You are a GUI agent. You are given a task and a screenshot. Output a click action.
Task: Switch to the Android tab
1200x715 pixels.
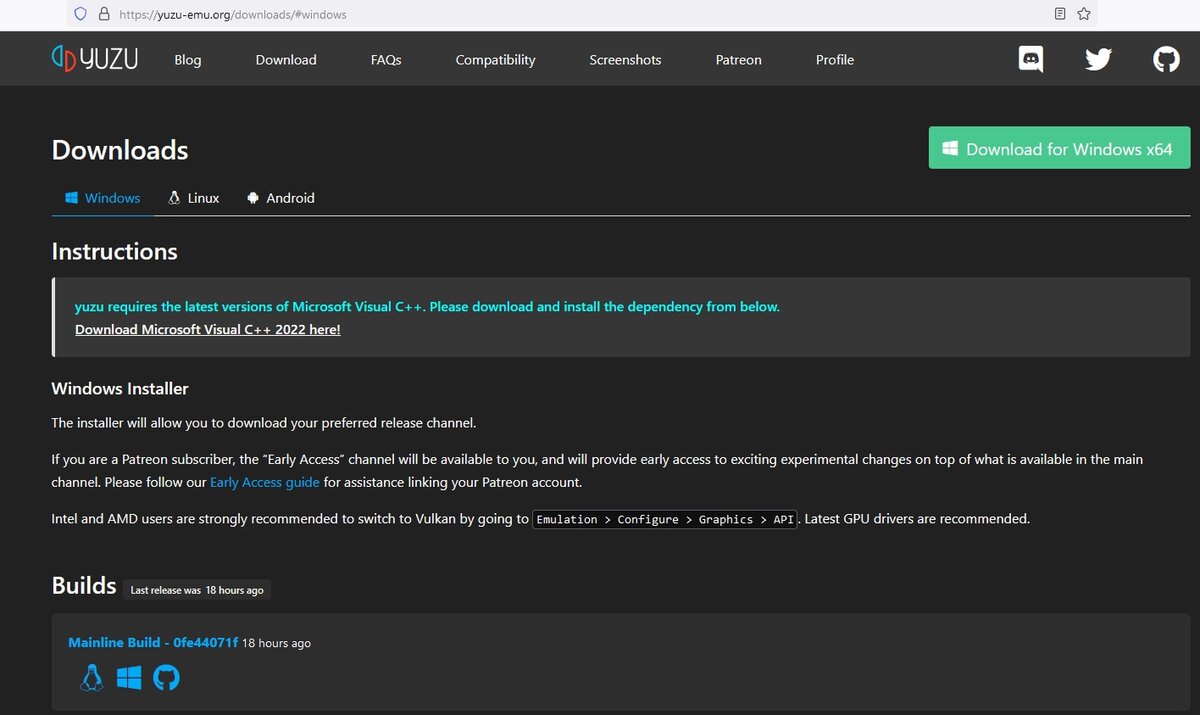(281, 198)
